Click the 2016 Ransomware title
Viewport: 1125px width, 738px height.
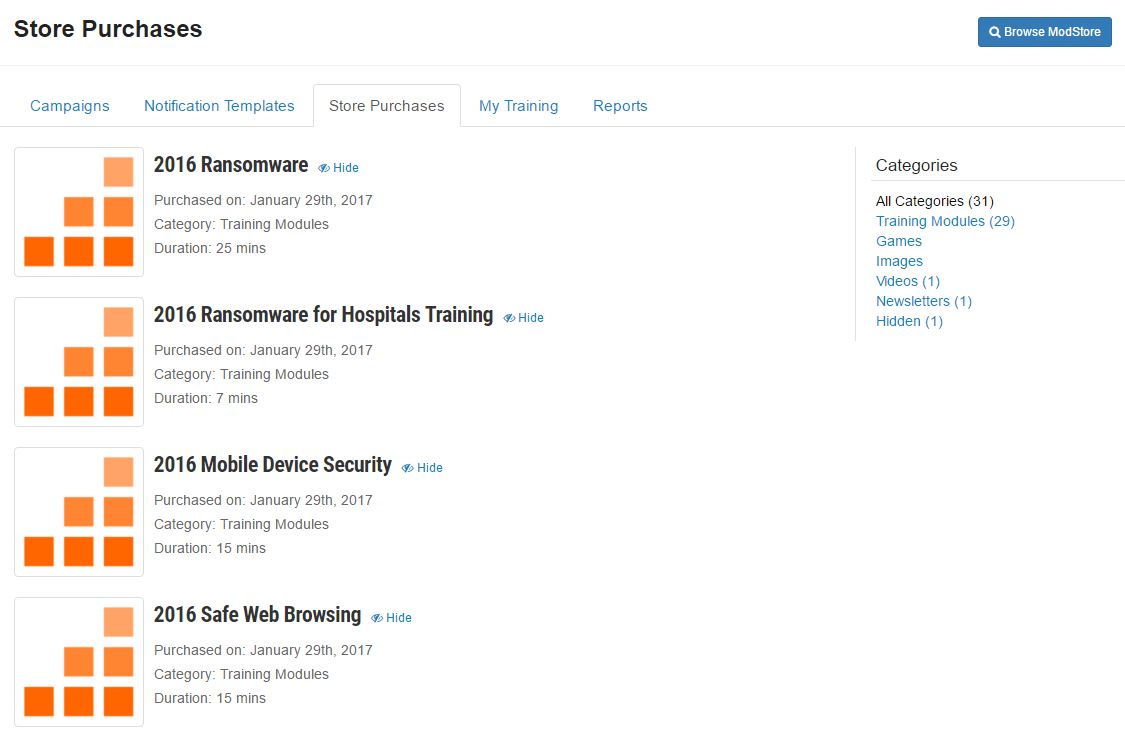click(231, 165)
